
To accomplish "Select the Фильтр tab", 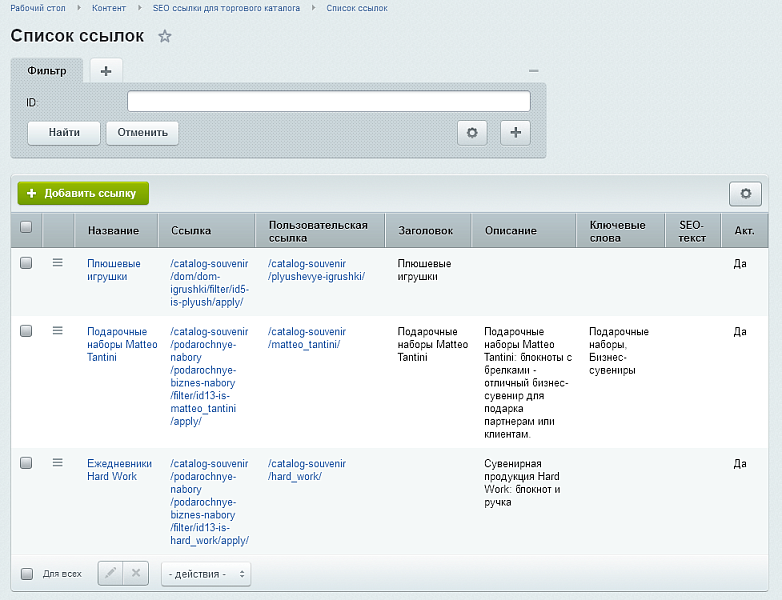I will pos(47,71).
